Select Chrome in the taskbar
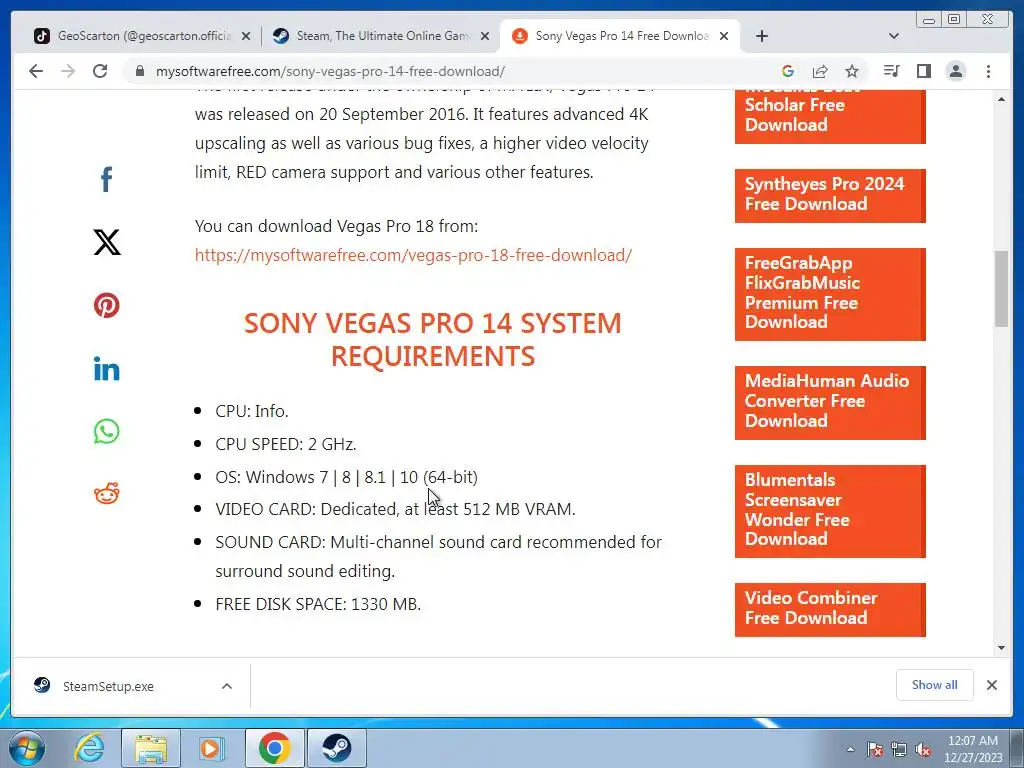Viewport: 1024px width, 768px height. coord(274,748)
